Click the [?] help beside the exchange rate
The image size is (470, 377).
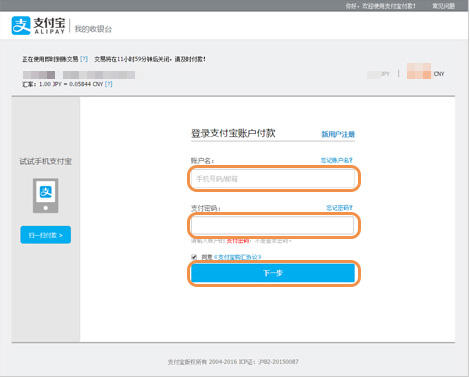109,84
